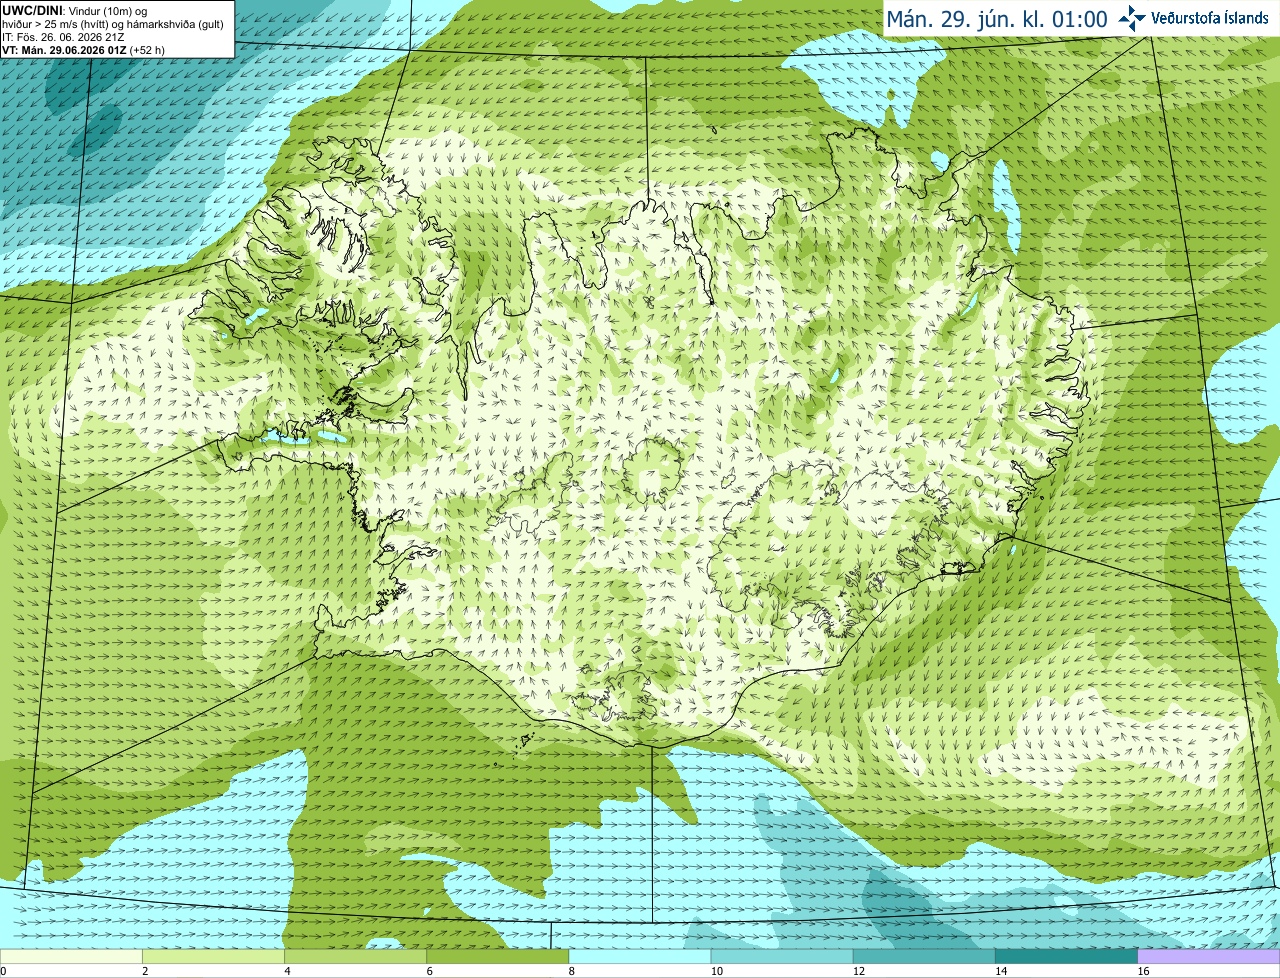Click the medium green 4–6 legend swatch
This screenshot has height=978, width=1280.
(357, 957)
